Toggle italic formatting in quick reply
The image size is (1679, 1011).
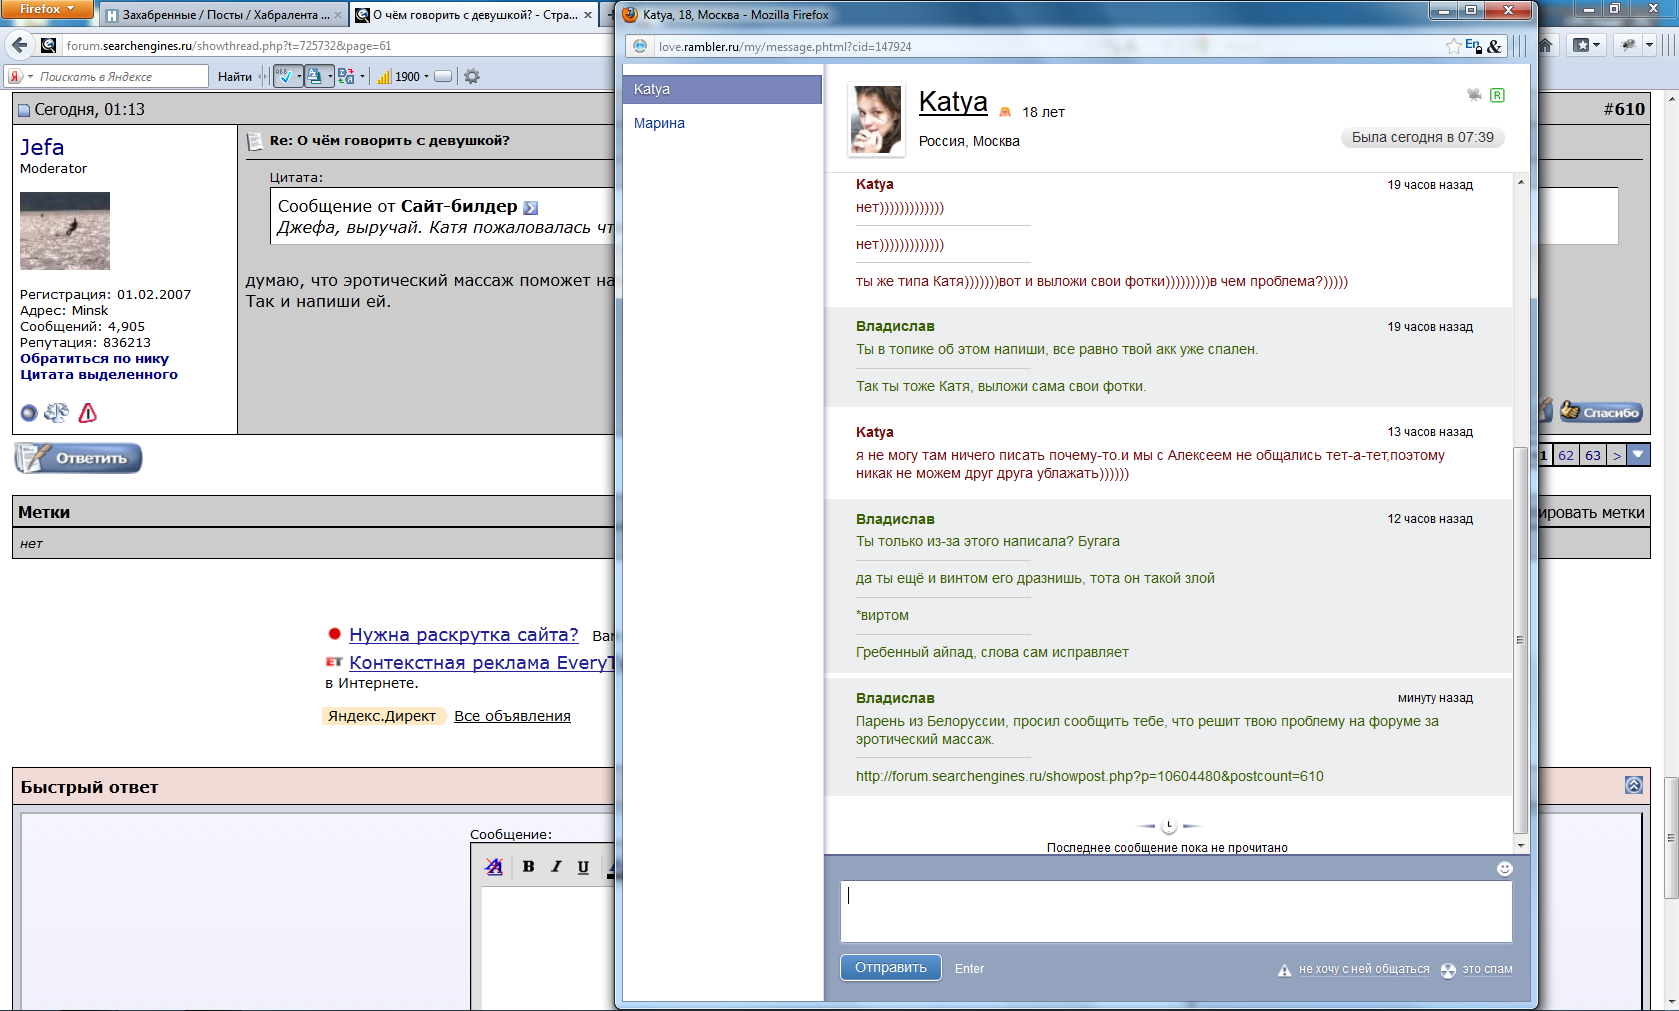coord(556,867)
